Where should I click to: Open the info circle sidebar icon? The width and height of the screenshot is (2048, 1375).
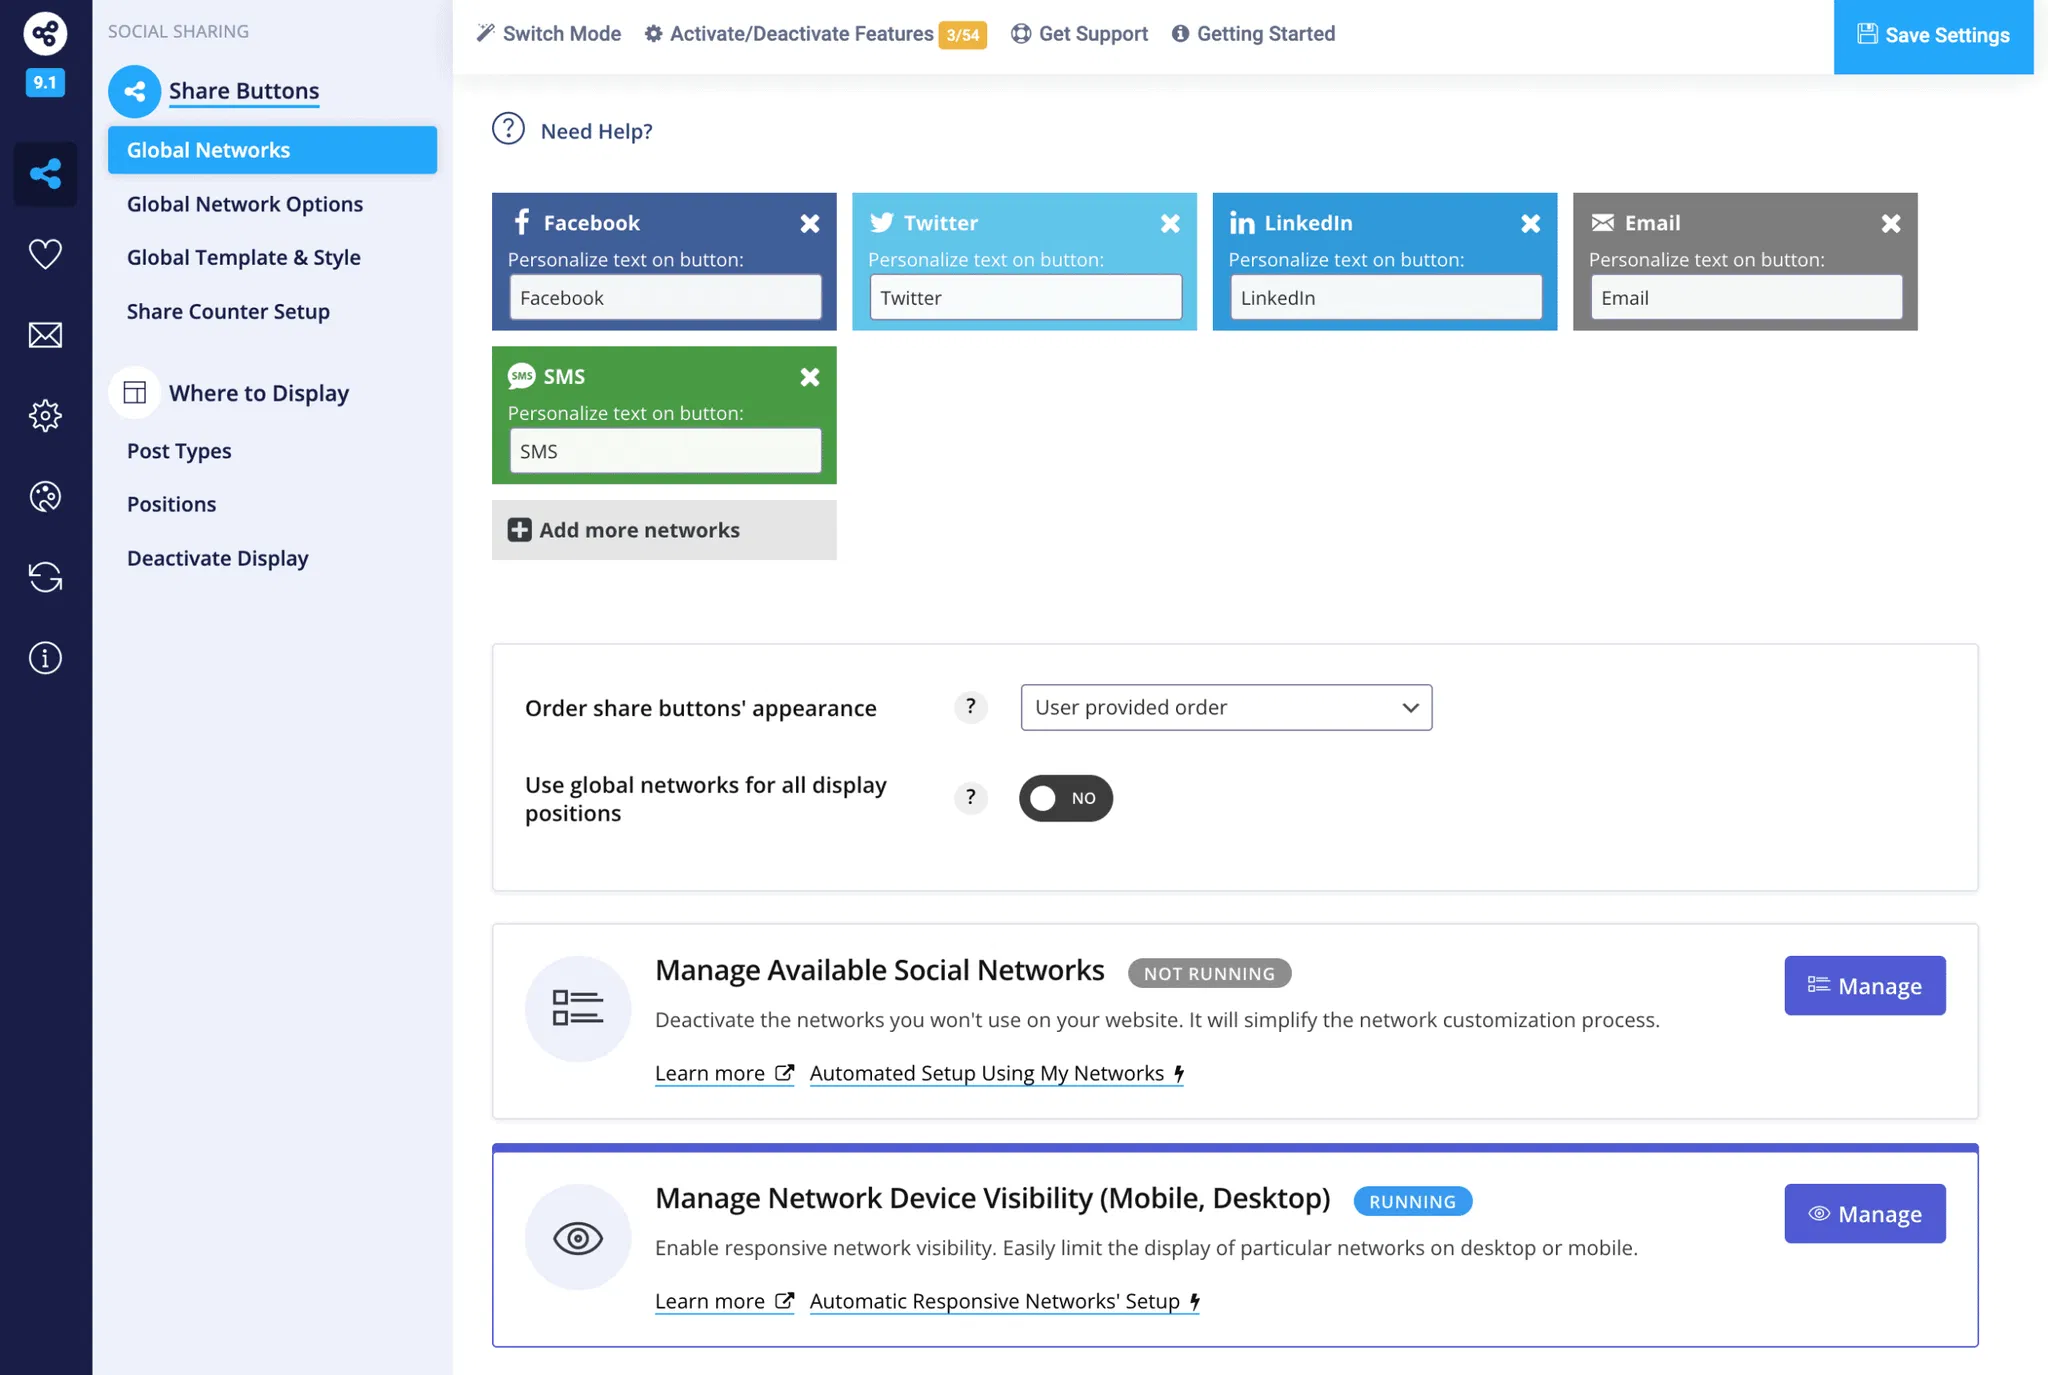pyautogui.click(x=45, y=658)
